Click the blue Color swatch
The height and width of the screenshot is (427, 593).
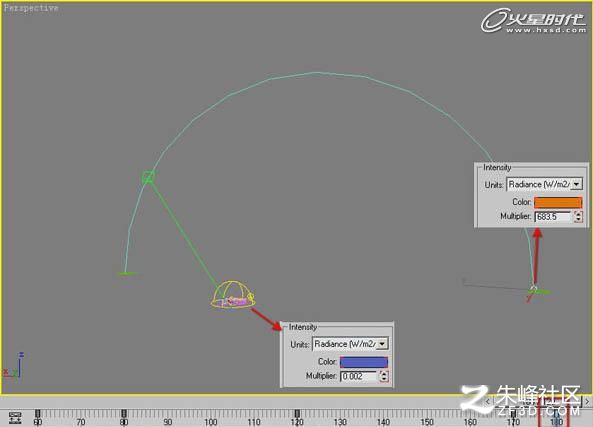(x=364, y=362)
